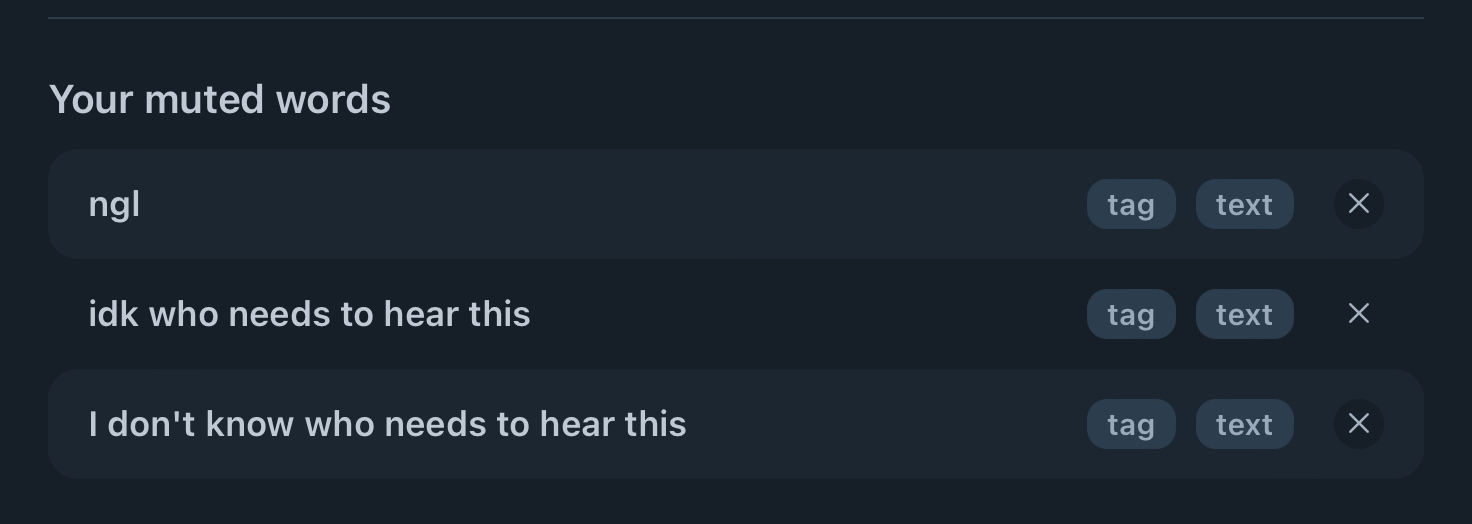Click the word 'Your' in the section heading

[91, 100]
